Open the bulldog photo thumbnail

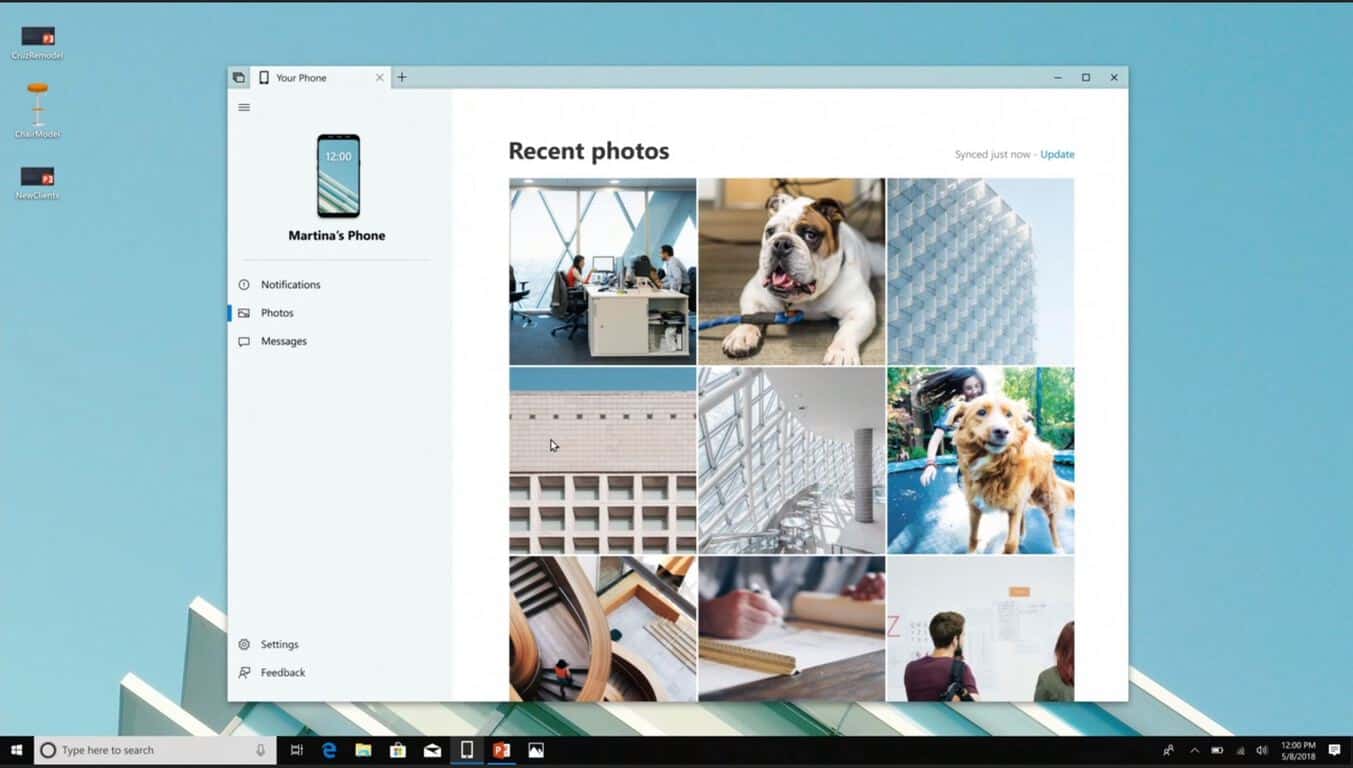pyautogui.click(x=791, y=271)
